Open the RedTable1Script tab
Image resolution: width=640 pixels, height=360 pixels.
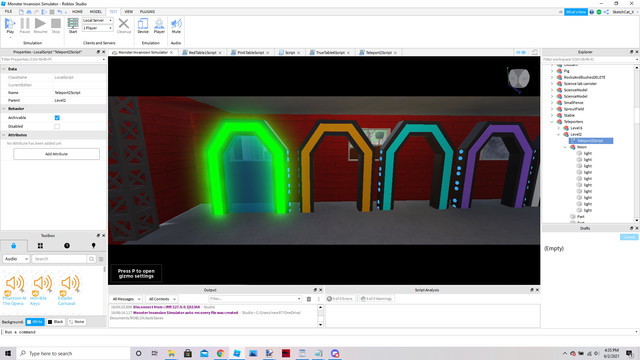point(202,53)
